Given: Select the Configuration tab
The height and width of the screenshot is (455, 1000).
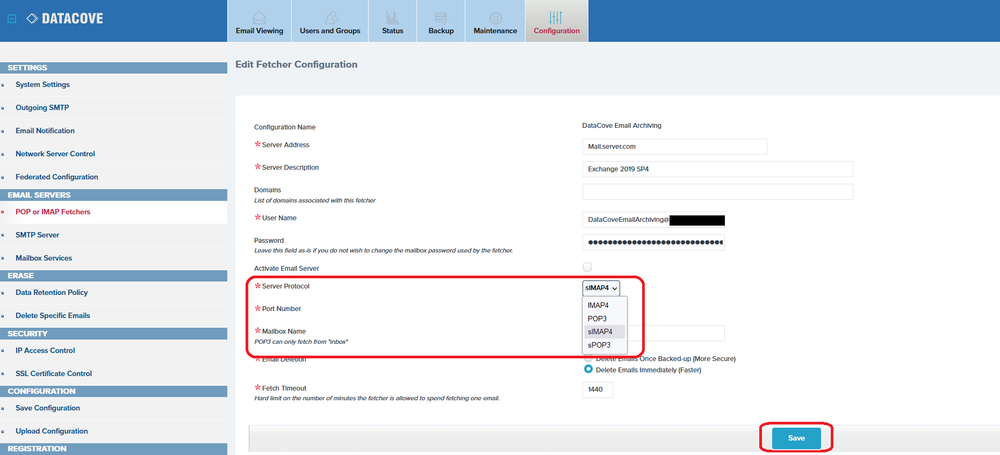Looking at the screenshot, I should coord(557,21).
